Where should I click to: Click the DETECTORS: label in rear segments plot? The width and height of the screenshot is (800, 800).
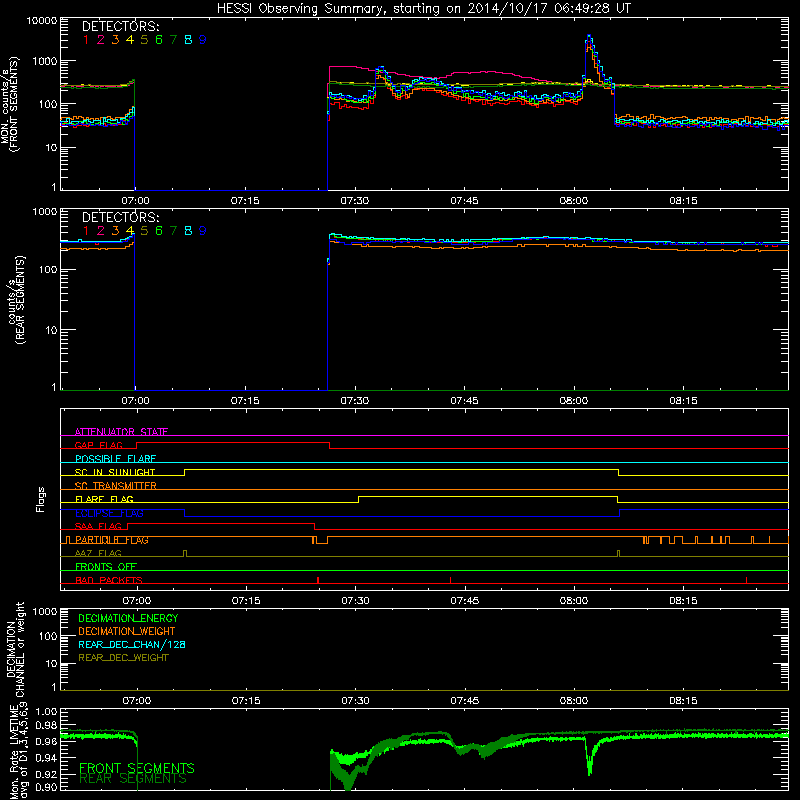[121, 217]
